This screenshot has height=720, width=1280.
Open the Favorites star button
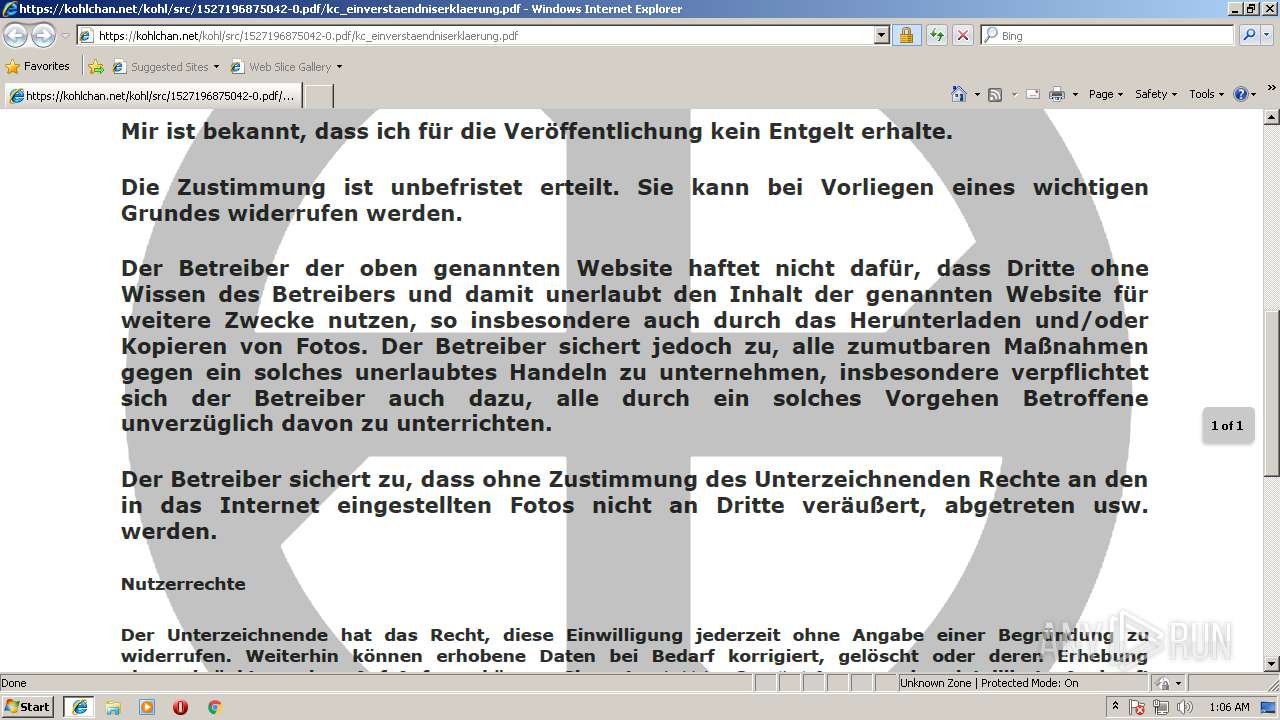tap(38, 67)
